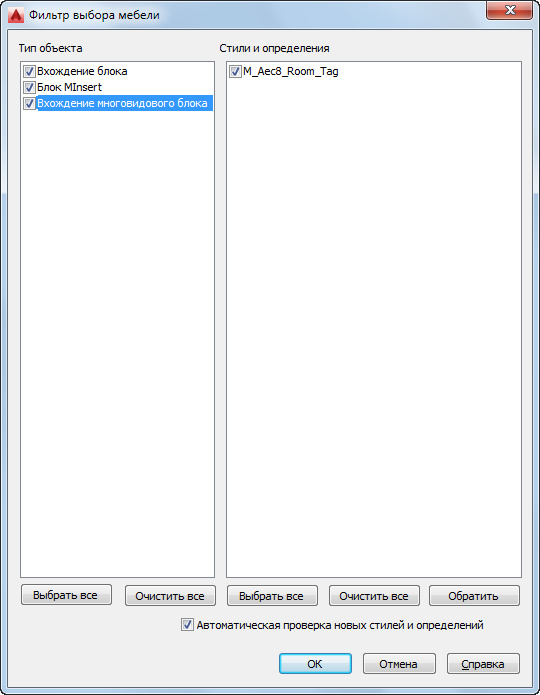Toggle the Вхождение многовидового блока checkbox

point(29,103)
